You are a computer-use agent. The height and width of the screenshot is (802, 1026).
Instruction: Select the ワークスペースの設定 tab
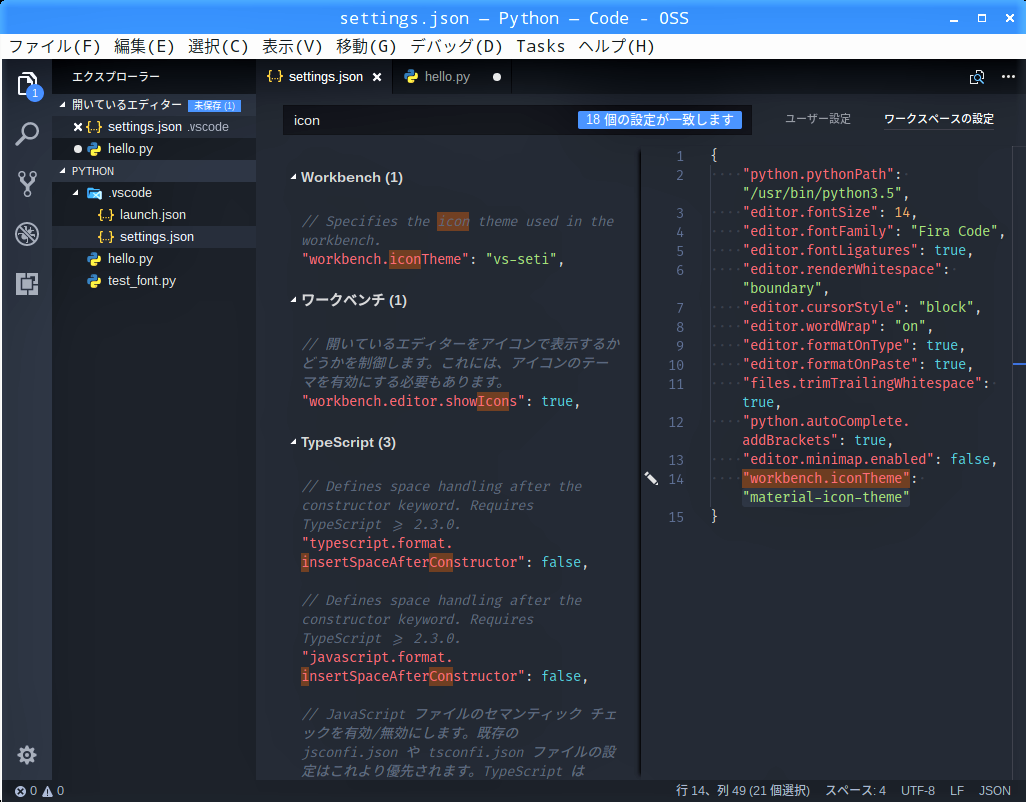[939, 119]
